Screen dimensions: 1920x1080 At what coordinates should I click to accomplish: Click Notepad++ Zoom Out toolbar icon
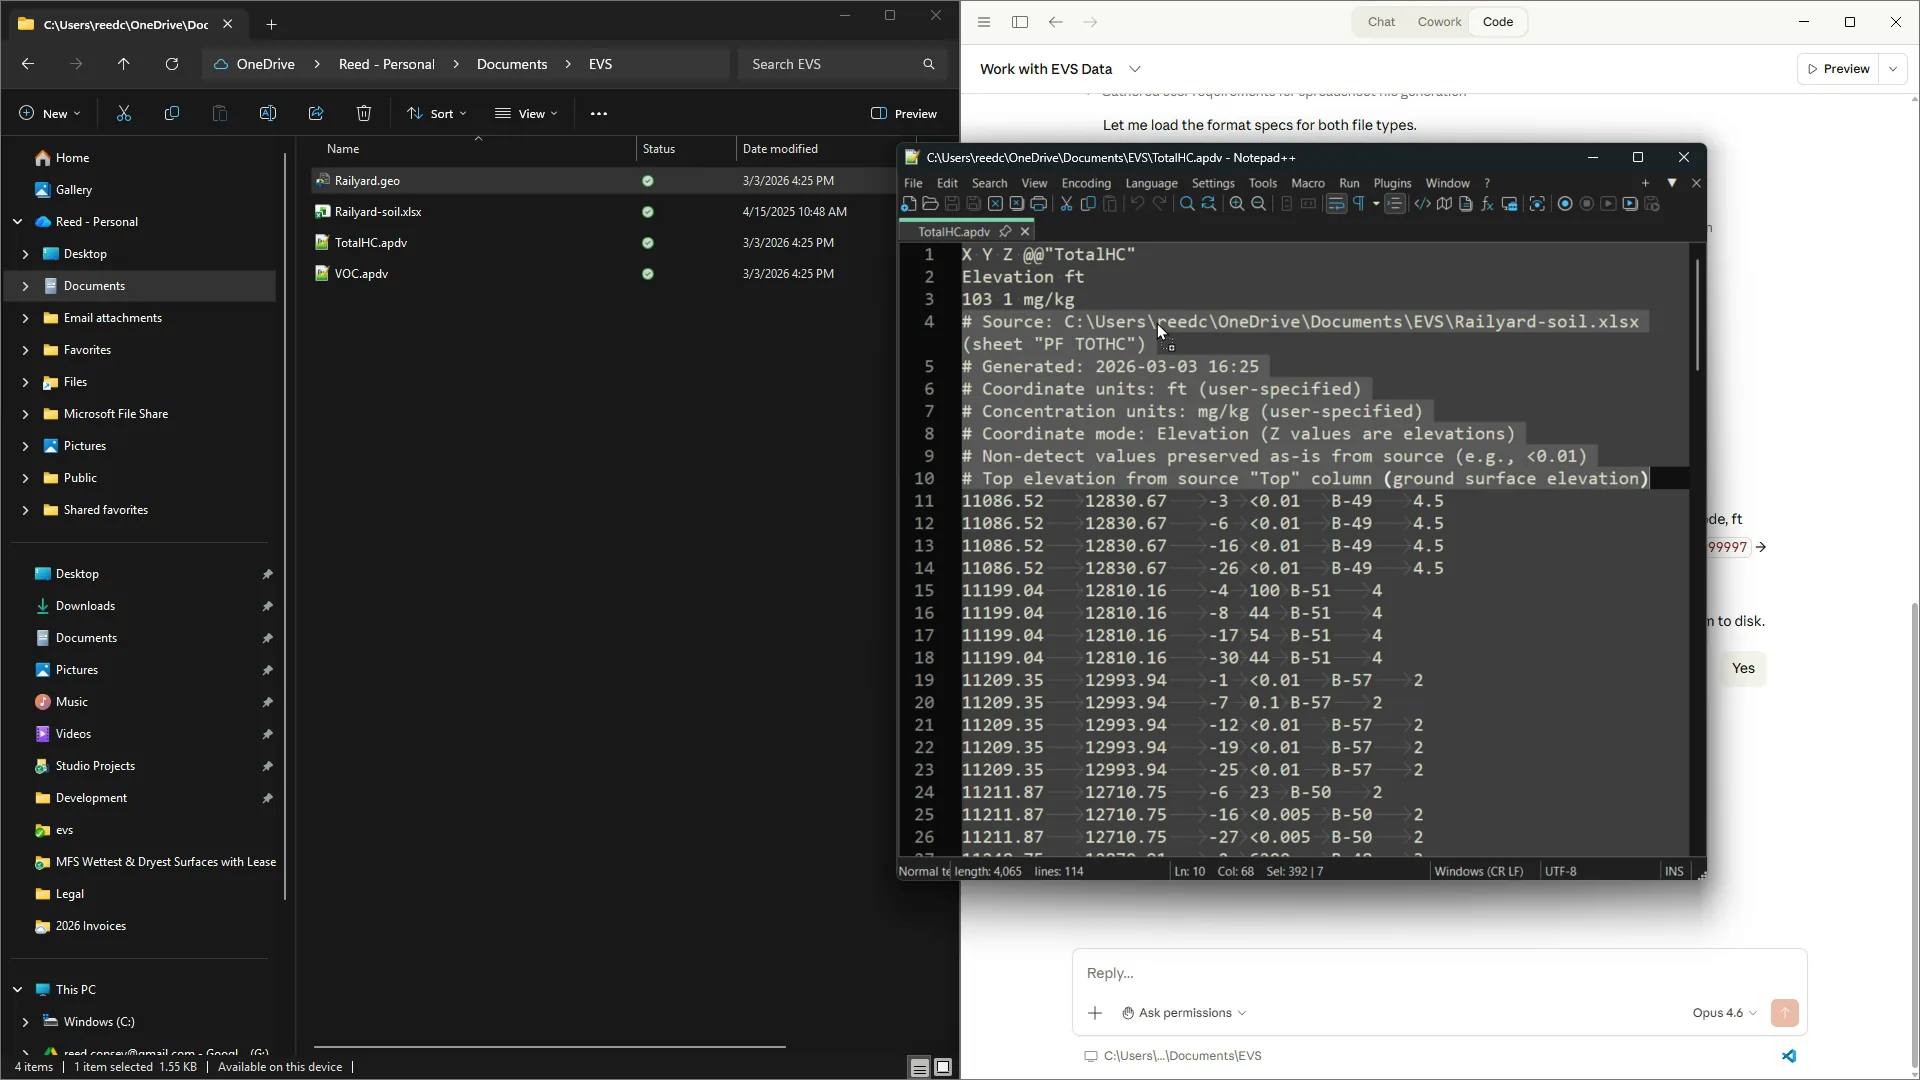point(1259,204)
